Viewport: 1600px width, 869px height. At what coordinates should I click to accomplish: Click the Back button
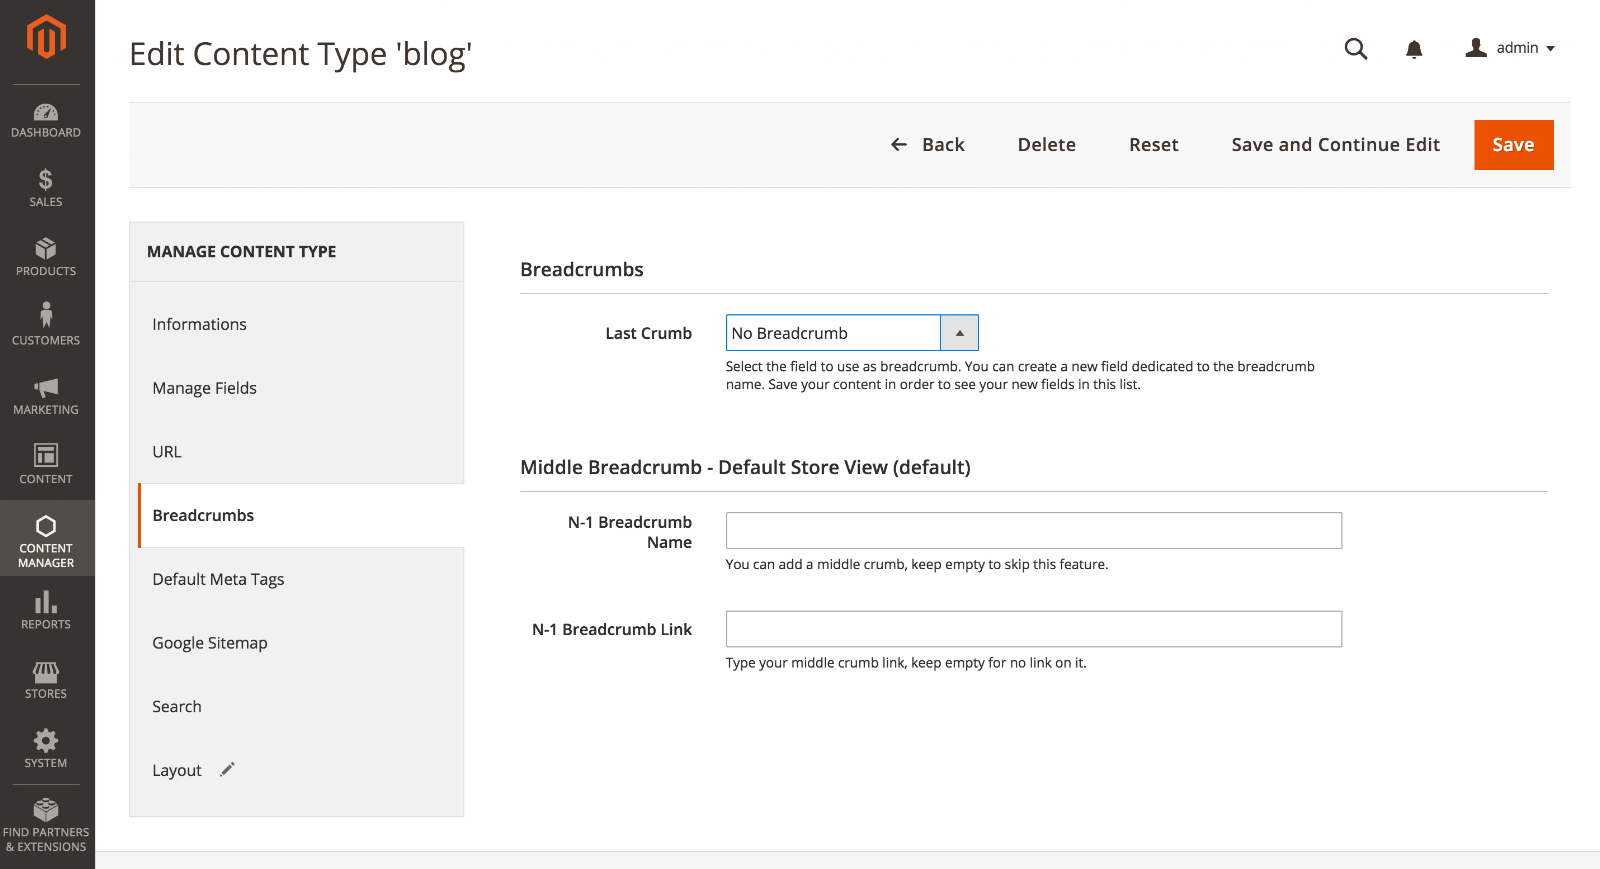[927, 145]
